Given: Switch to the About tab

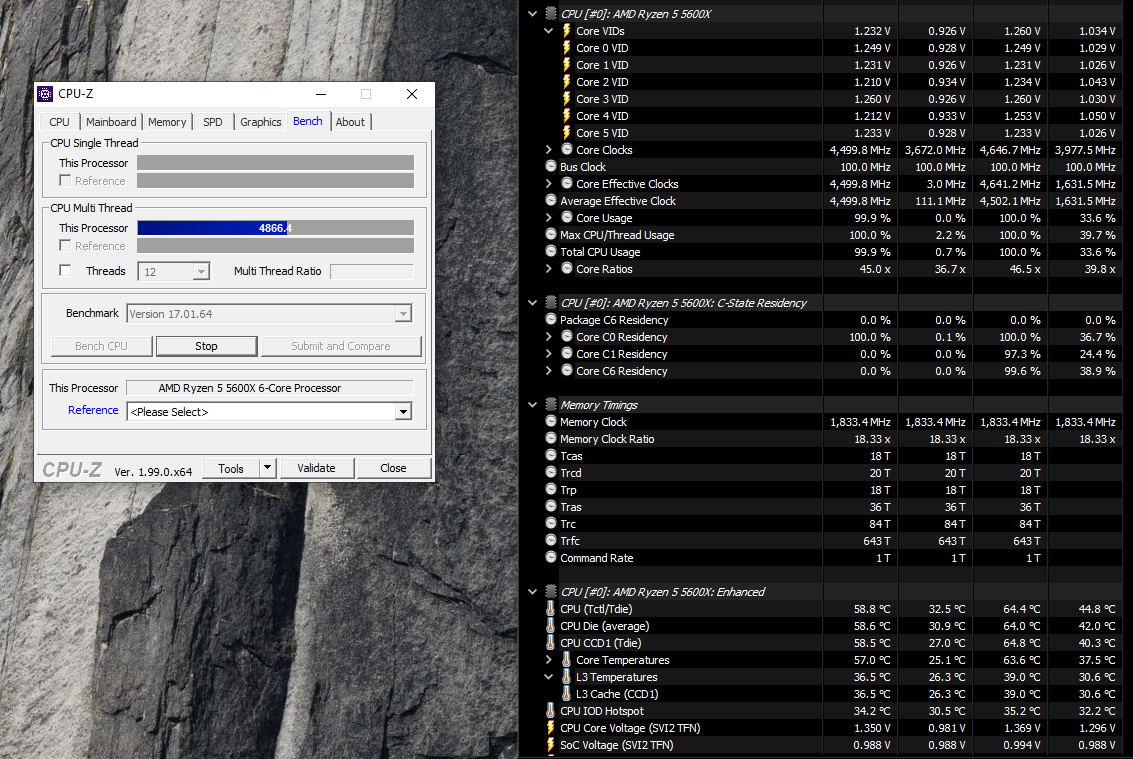Looking at the screenshot, I should (350, 122).
